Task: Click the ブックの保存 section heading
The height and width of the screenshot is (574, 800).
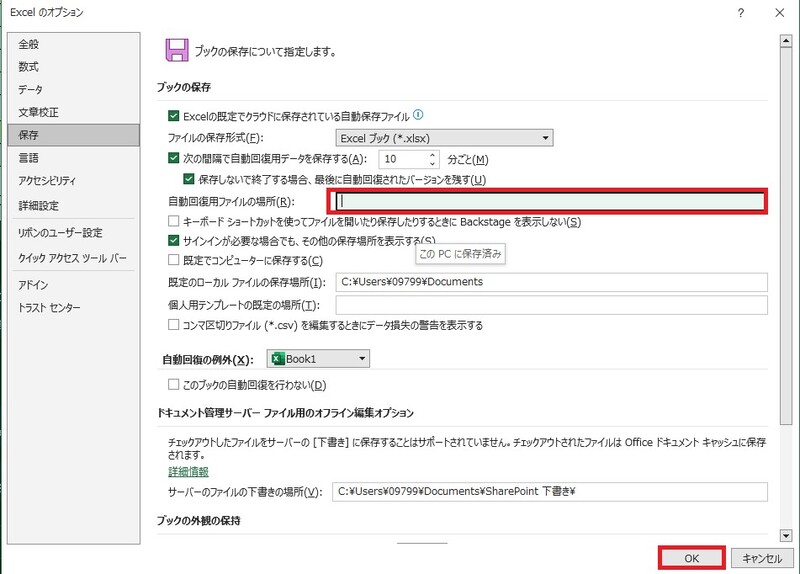Action: [x=184, y=87]
